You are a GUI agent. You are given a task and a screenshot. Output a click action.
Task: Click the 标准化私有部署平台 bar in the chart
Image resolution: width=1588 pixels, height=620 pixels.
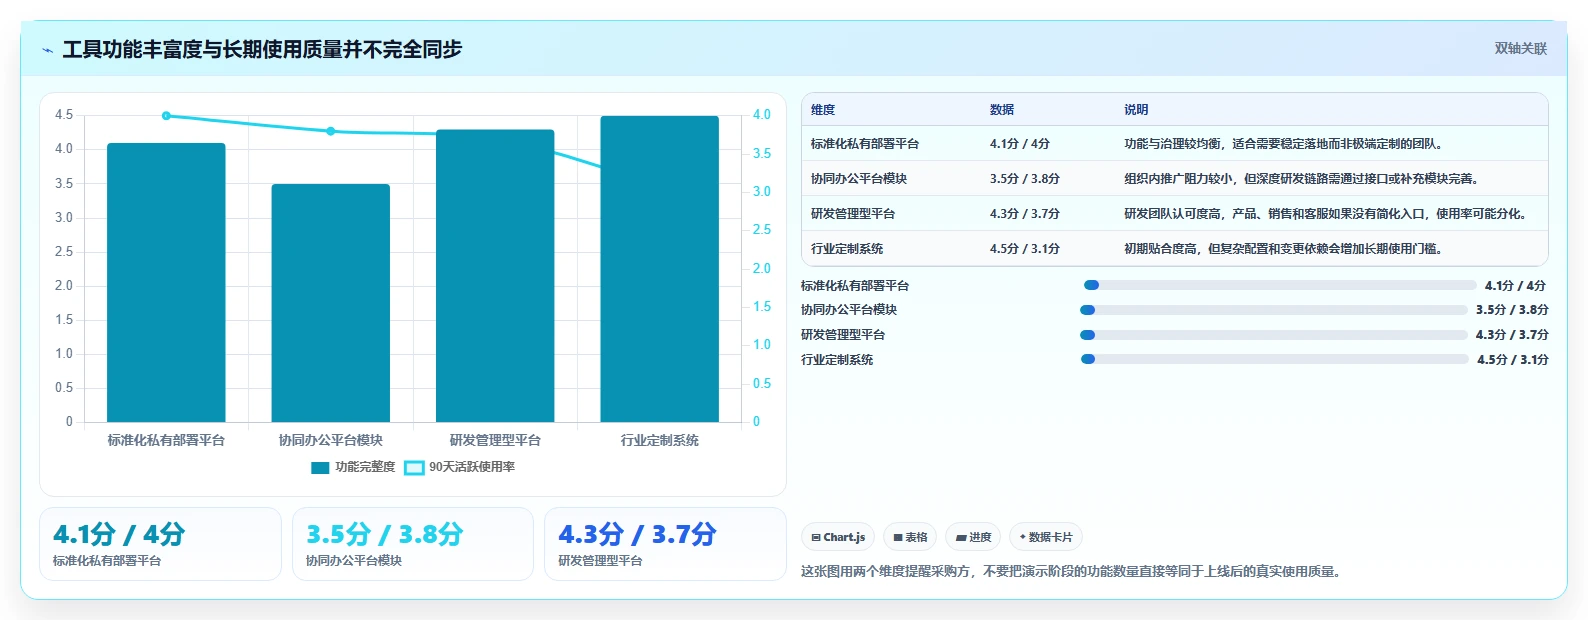click(166, 282)
